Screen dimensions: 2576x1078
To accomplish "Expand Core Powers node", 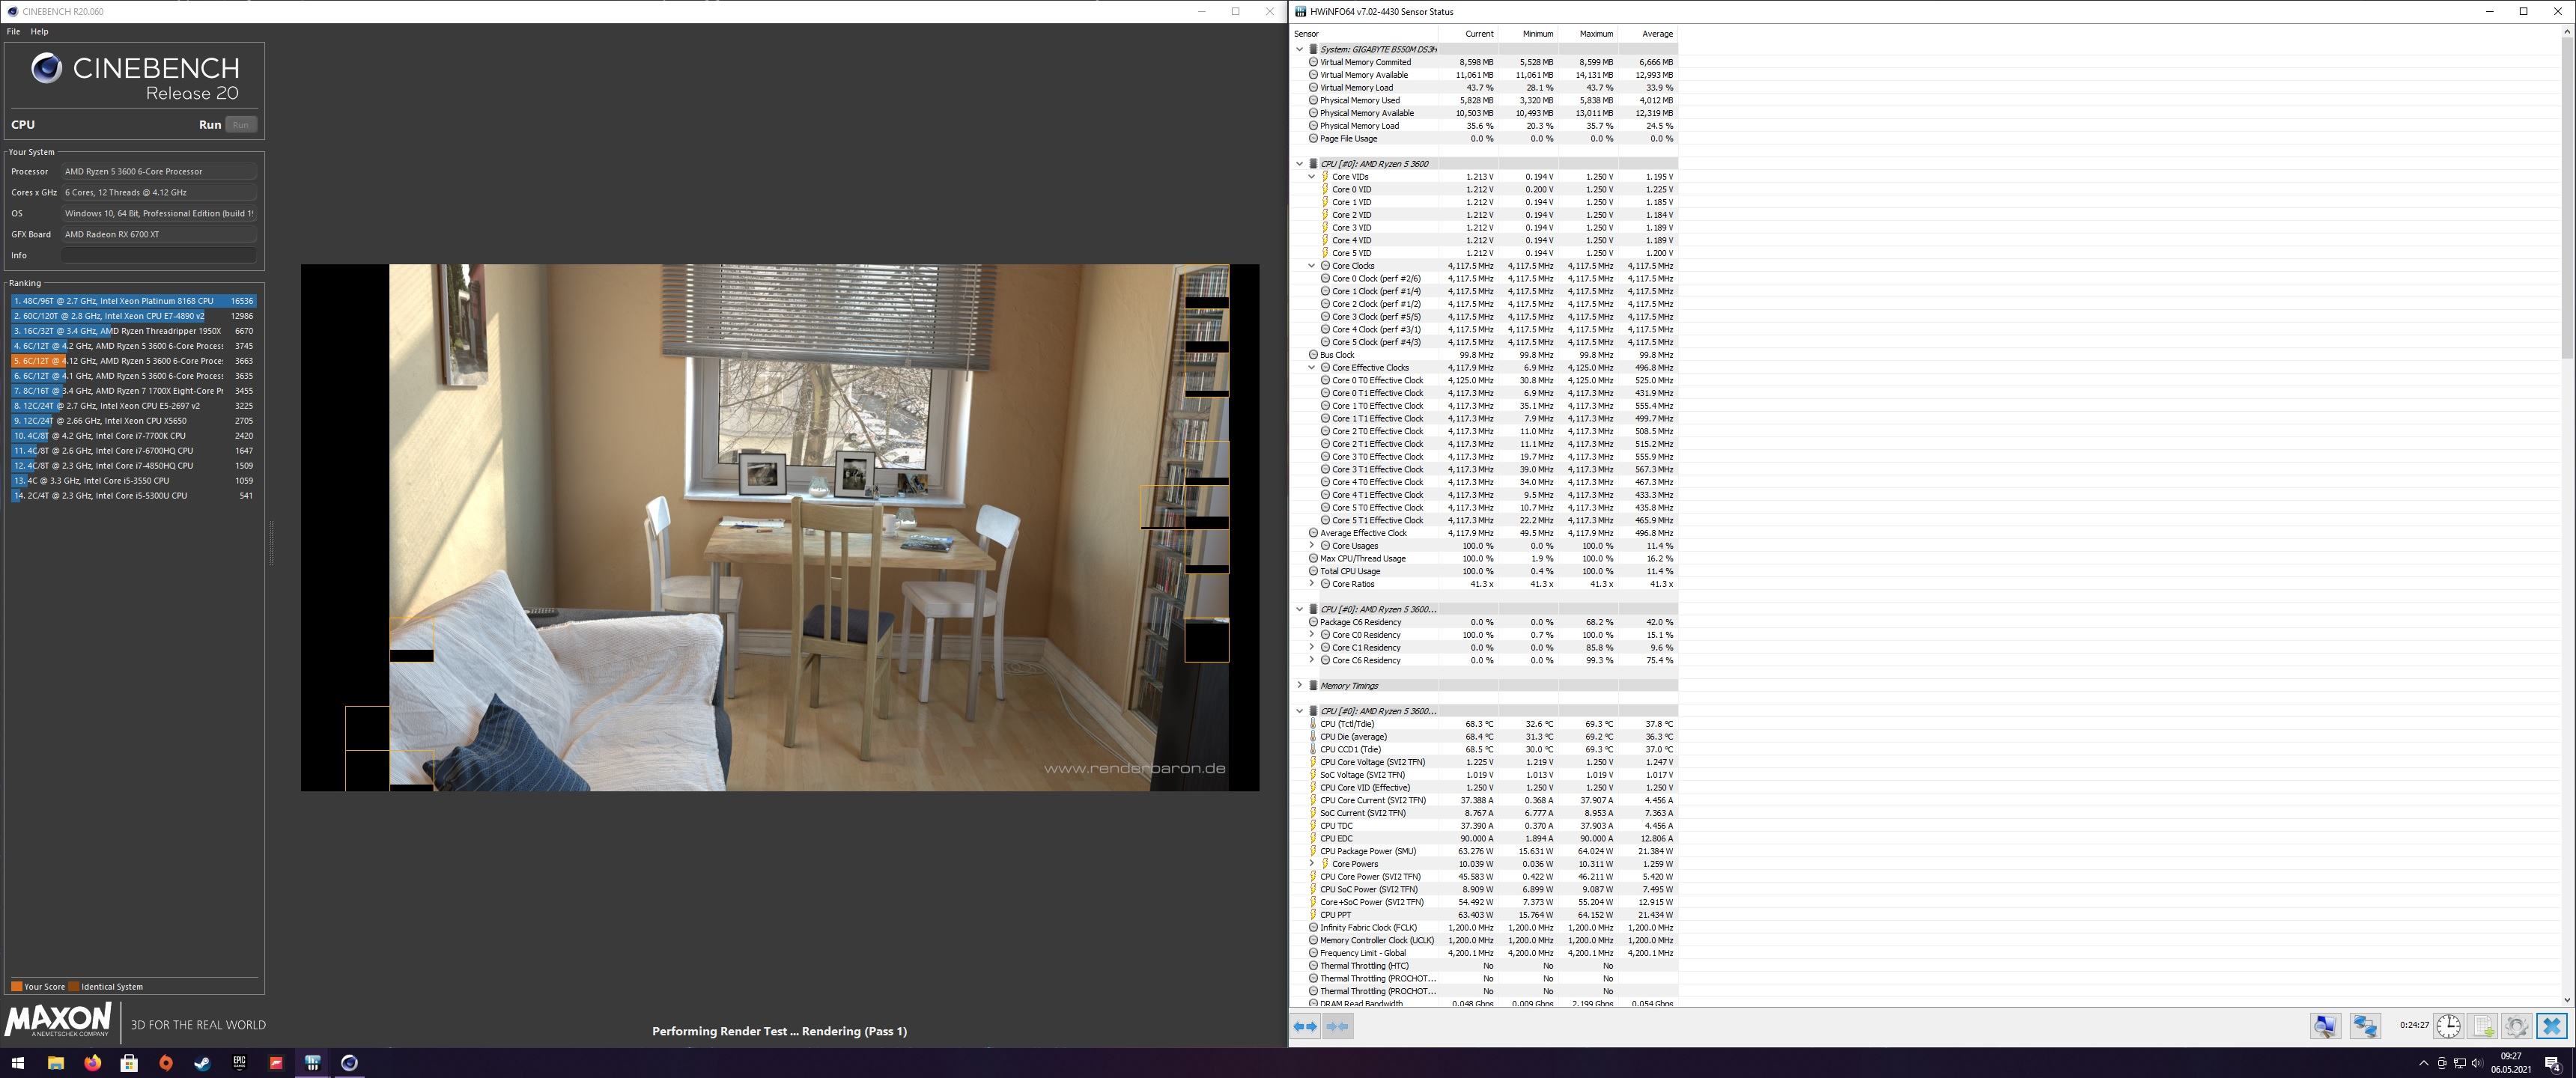I will 1311,863.
